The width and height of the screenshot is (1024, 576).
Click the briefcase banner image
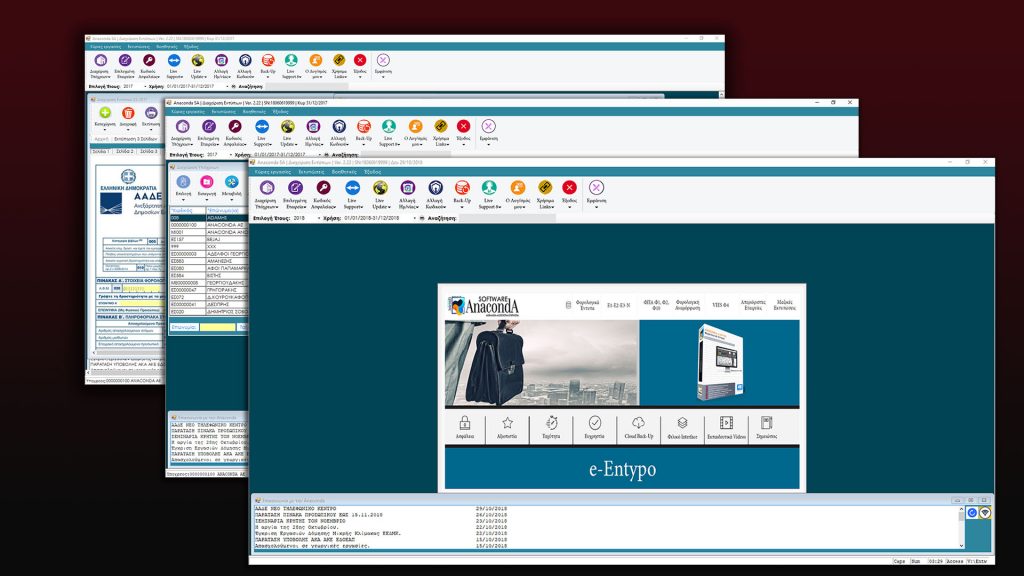point(541,363)
